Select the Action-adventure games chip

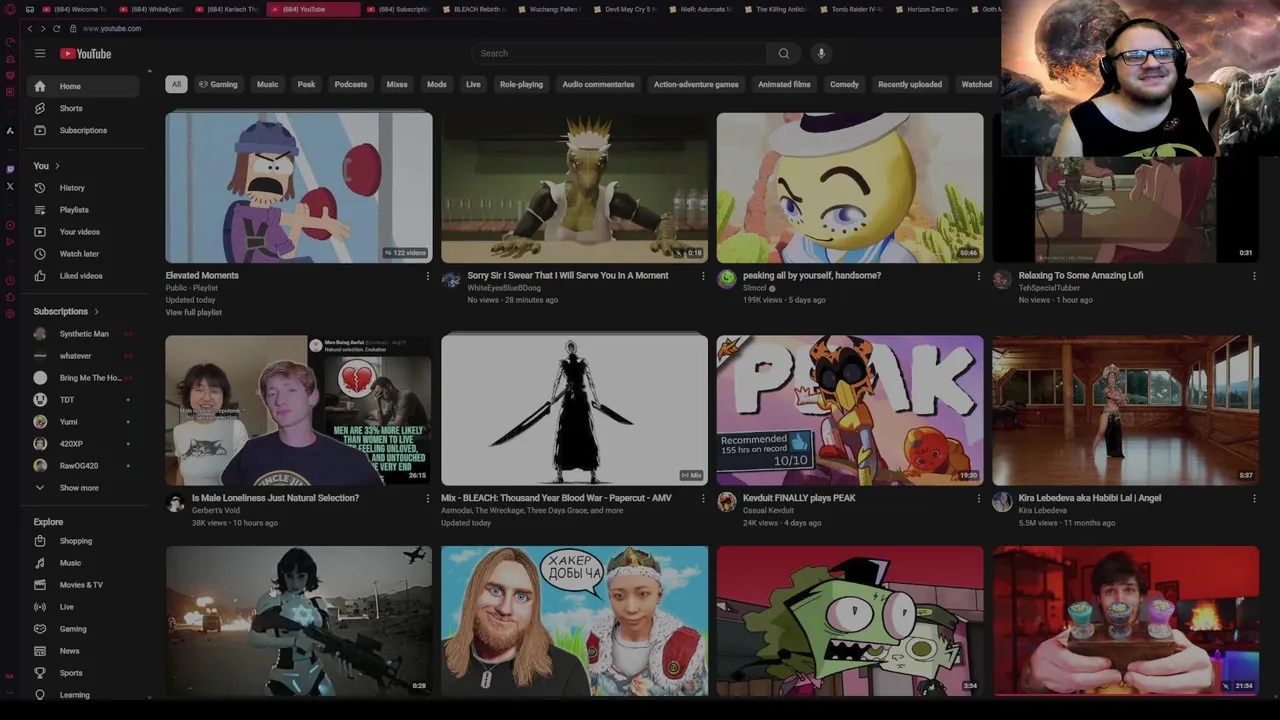point(696,84)
